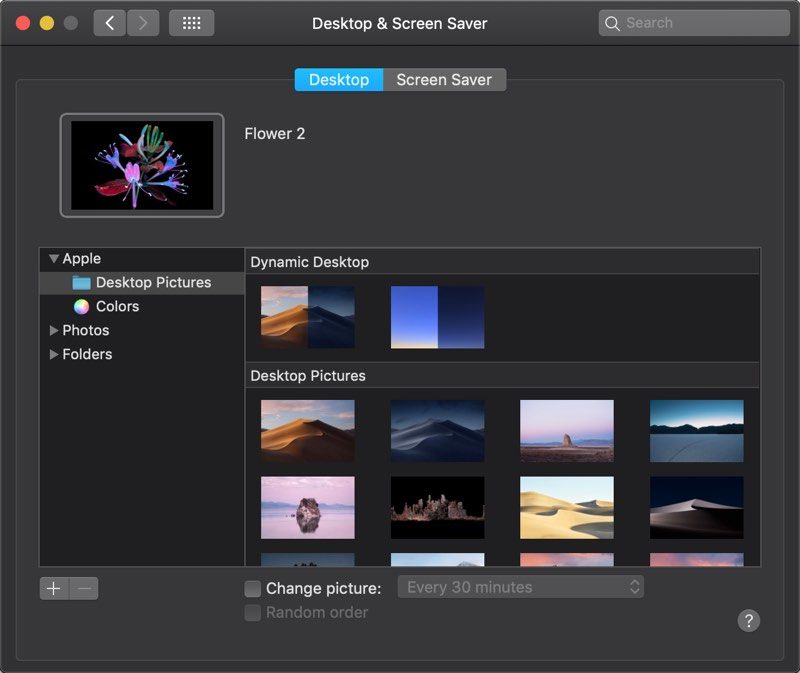This screenshot has width=800, height=673.
Task: Add a folder with the plus button
Action: pos(54,588)
